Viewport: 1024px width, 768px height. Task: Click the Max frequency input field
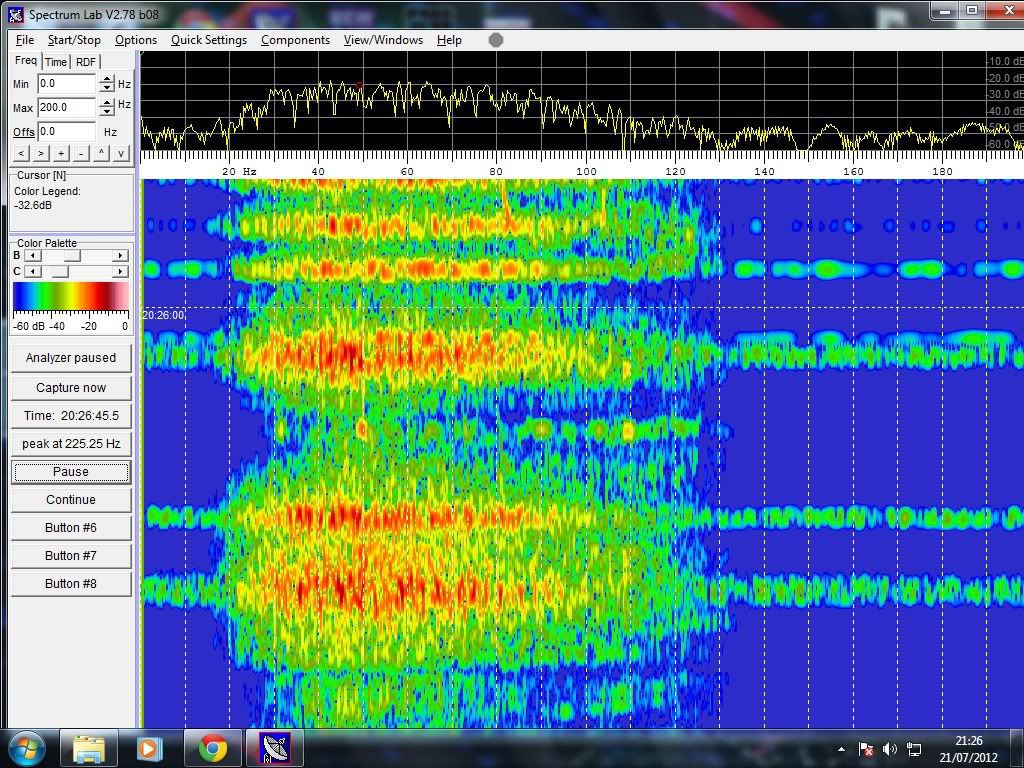(x=66, y=108)
